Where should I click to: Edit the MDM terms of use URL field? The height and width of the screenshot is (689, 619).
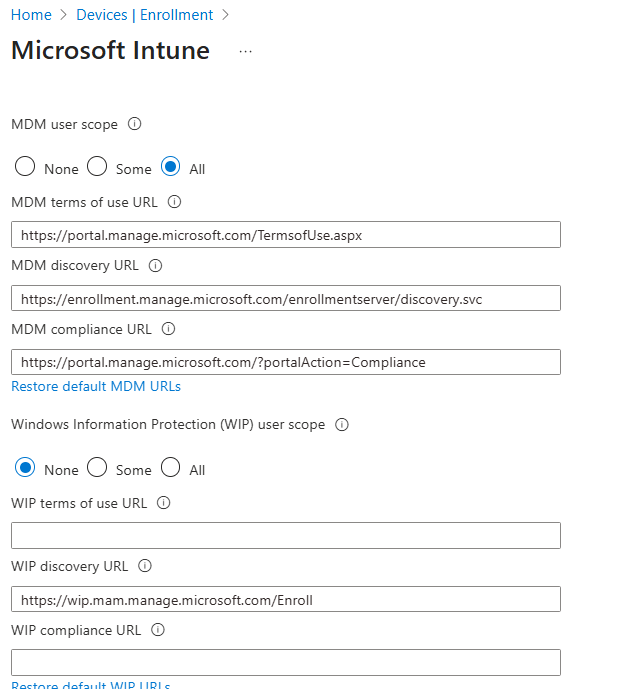click(x=286, y=235)
